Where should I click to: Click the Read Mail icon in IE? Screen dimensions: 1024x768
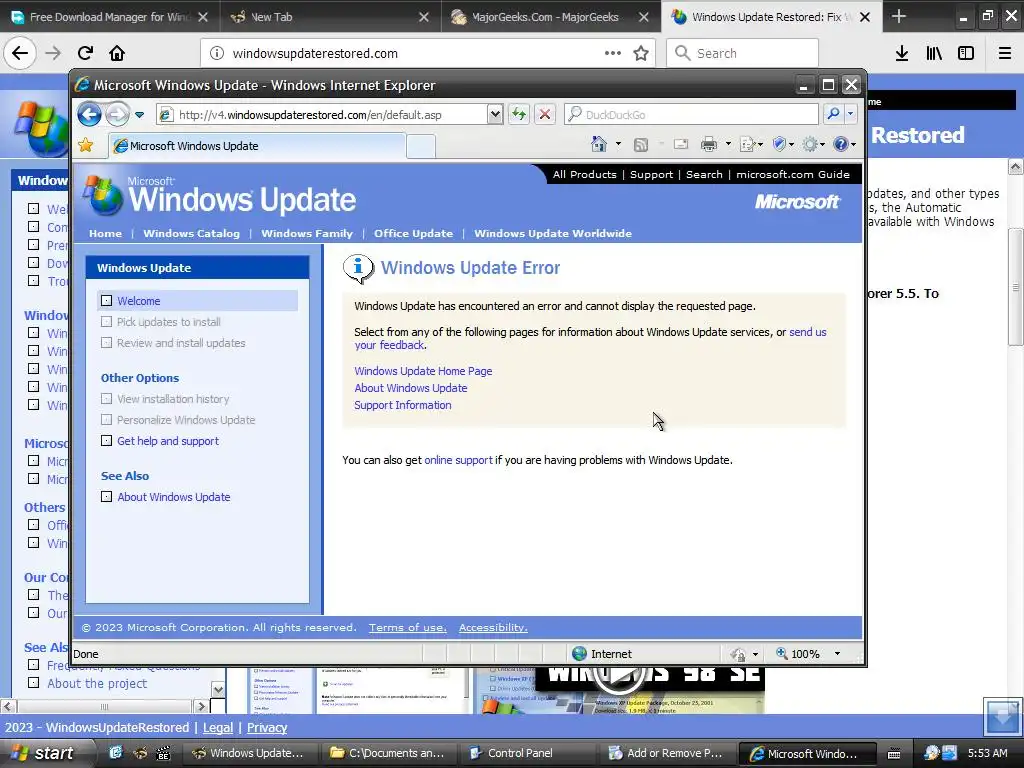(x=680, y=144)
